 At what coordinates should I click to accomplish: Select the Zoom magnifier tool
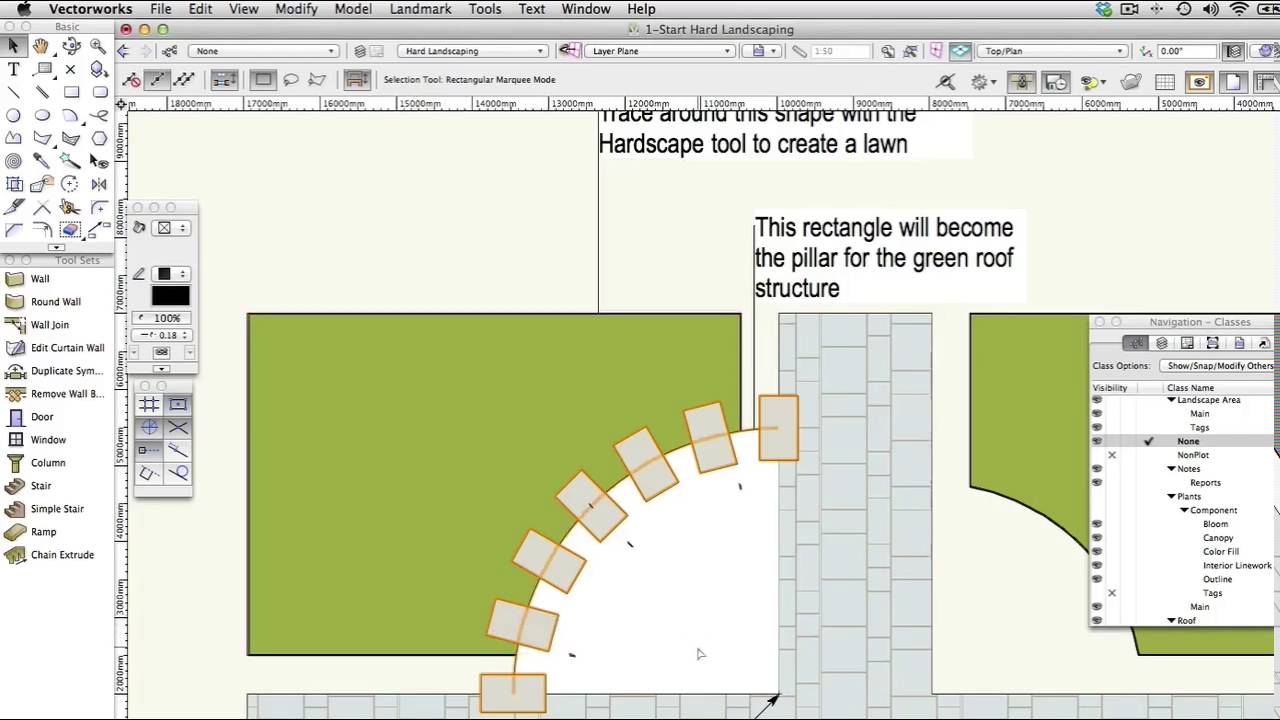click(98, 46)
